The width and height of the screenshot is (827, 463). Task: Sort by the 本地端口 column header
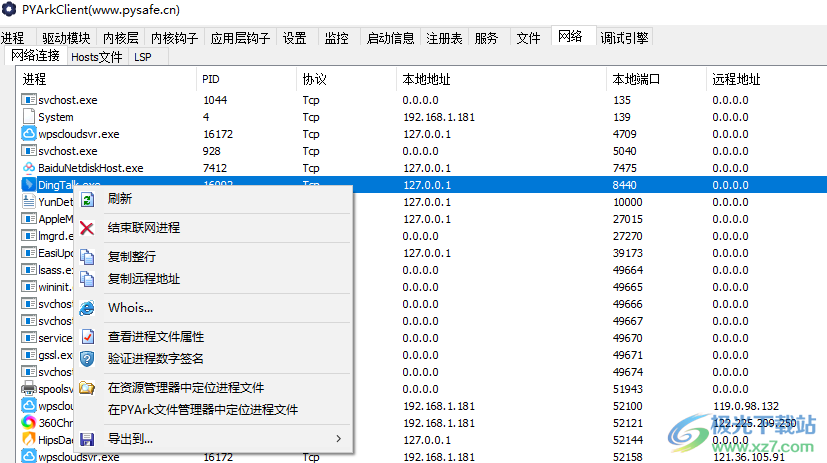click(656, 79)
